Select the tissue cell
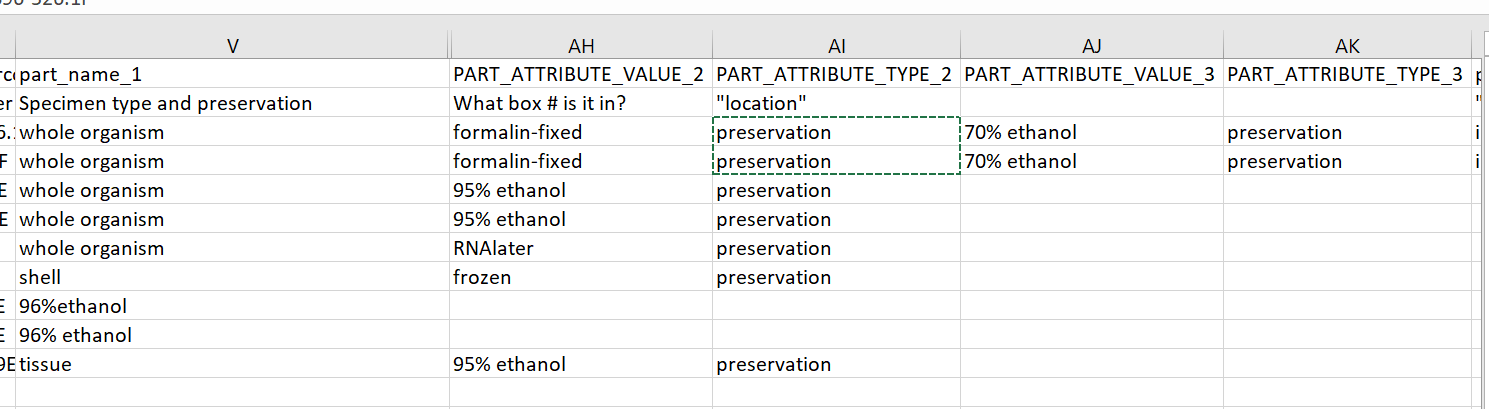Screen dimensions: 1489x409 point(233,364)
